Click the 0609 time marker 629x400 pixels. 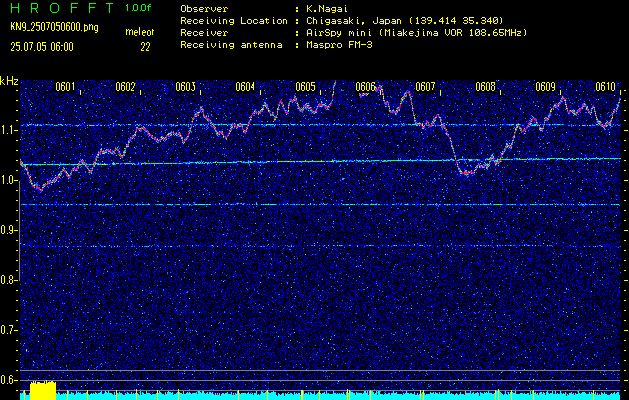[x=545, y=87]
